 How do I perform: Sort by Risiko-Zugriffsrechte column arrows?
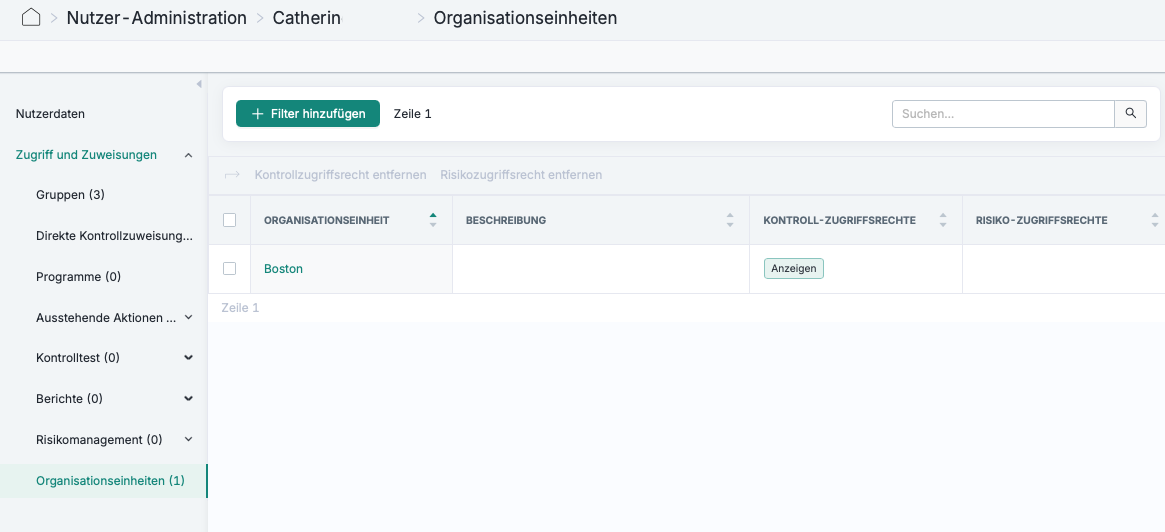1155,220
